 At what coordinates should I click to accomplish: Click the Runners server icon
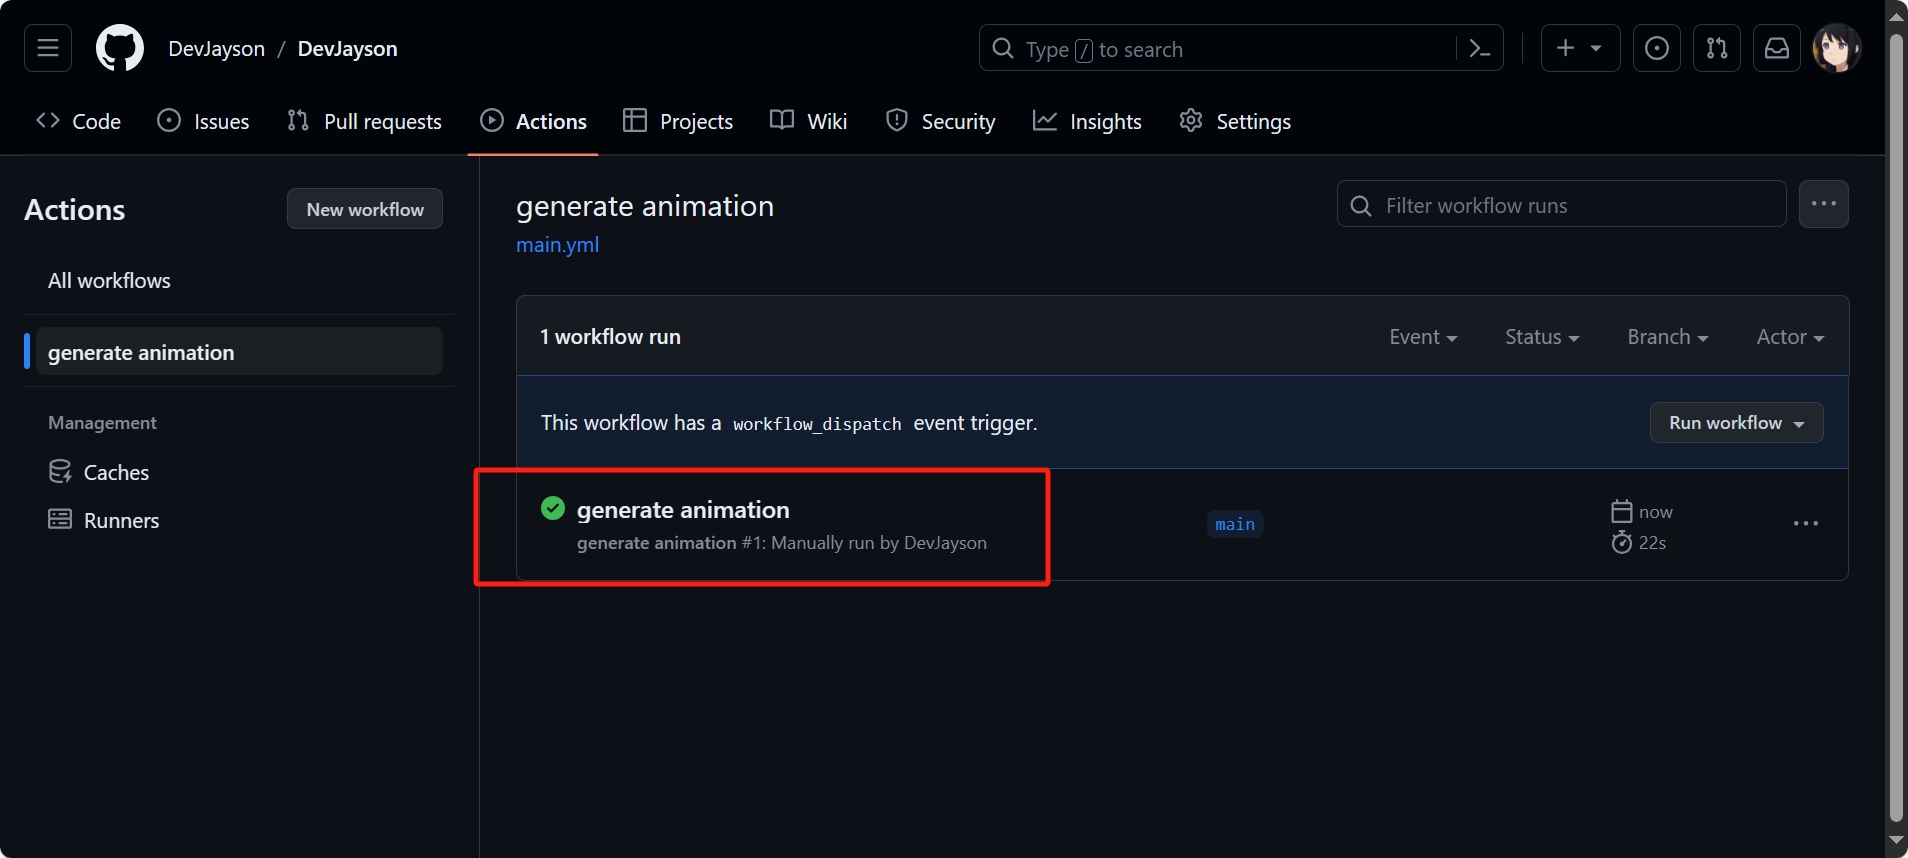[x=60, y=519]
